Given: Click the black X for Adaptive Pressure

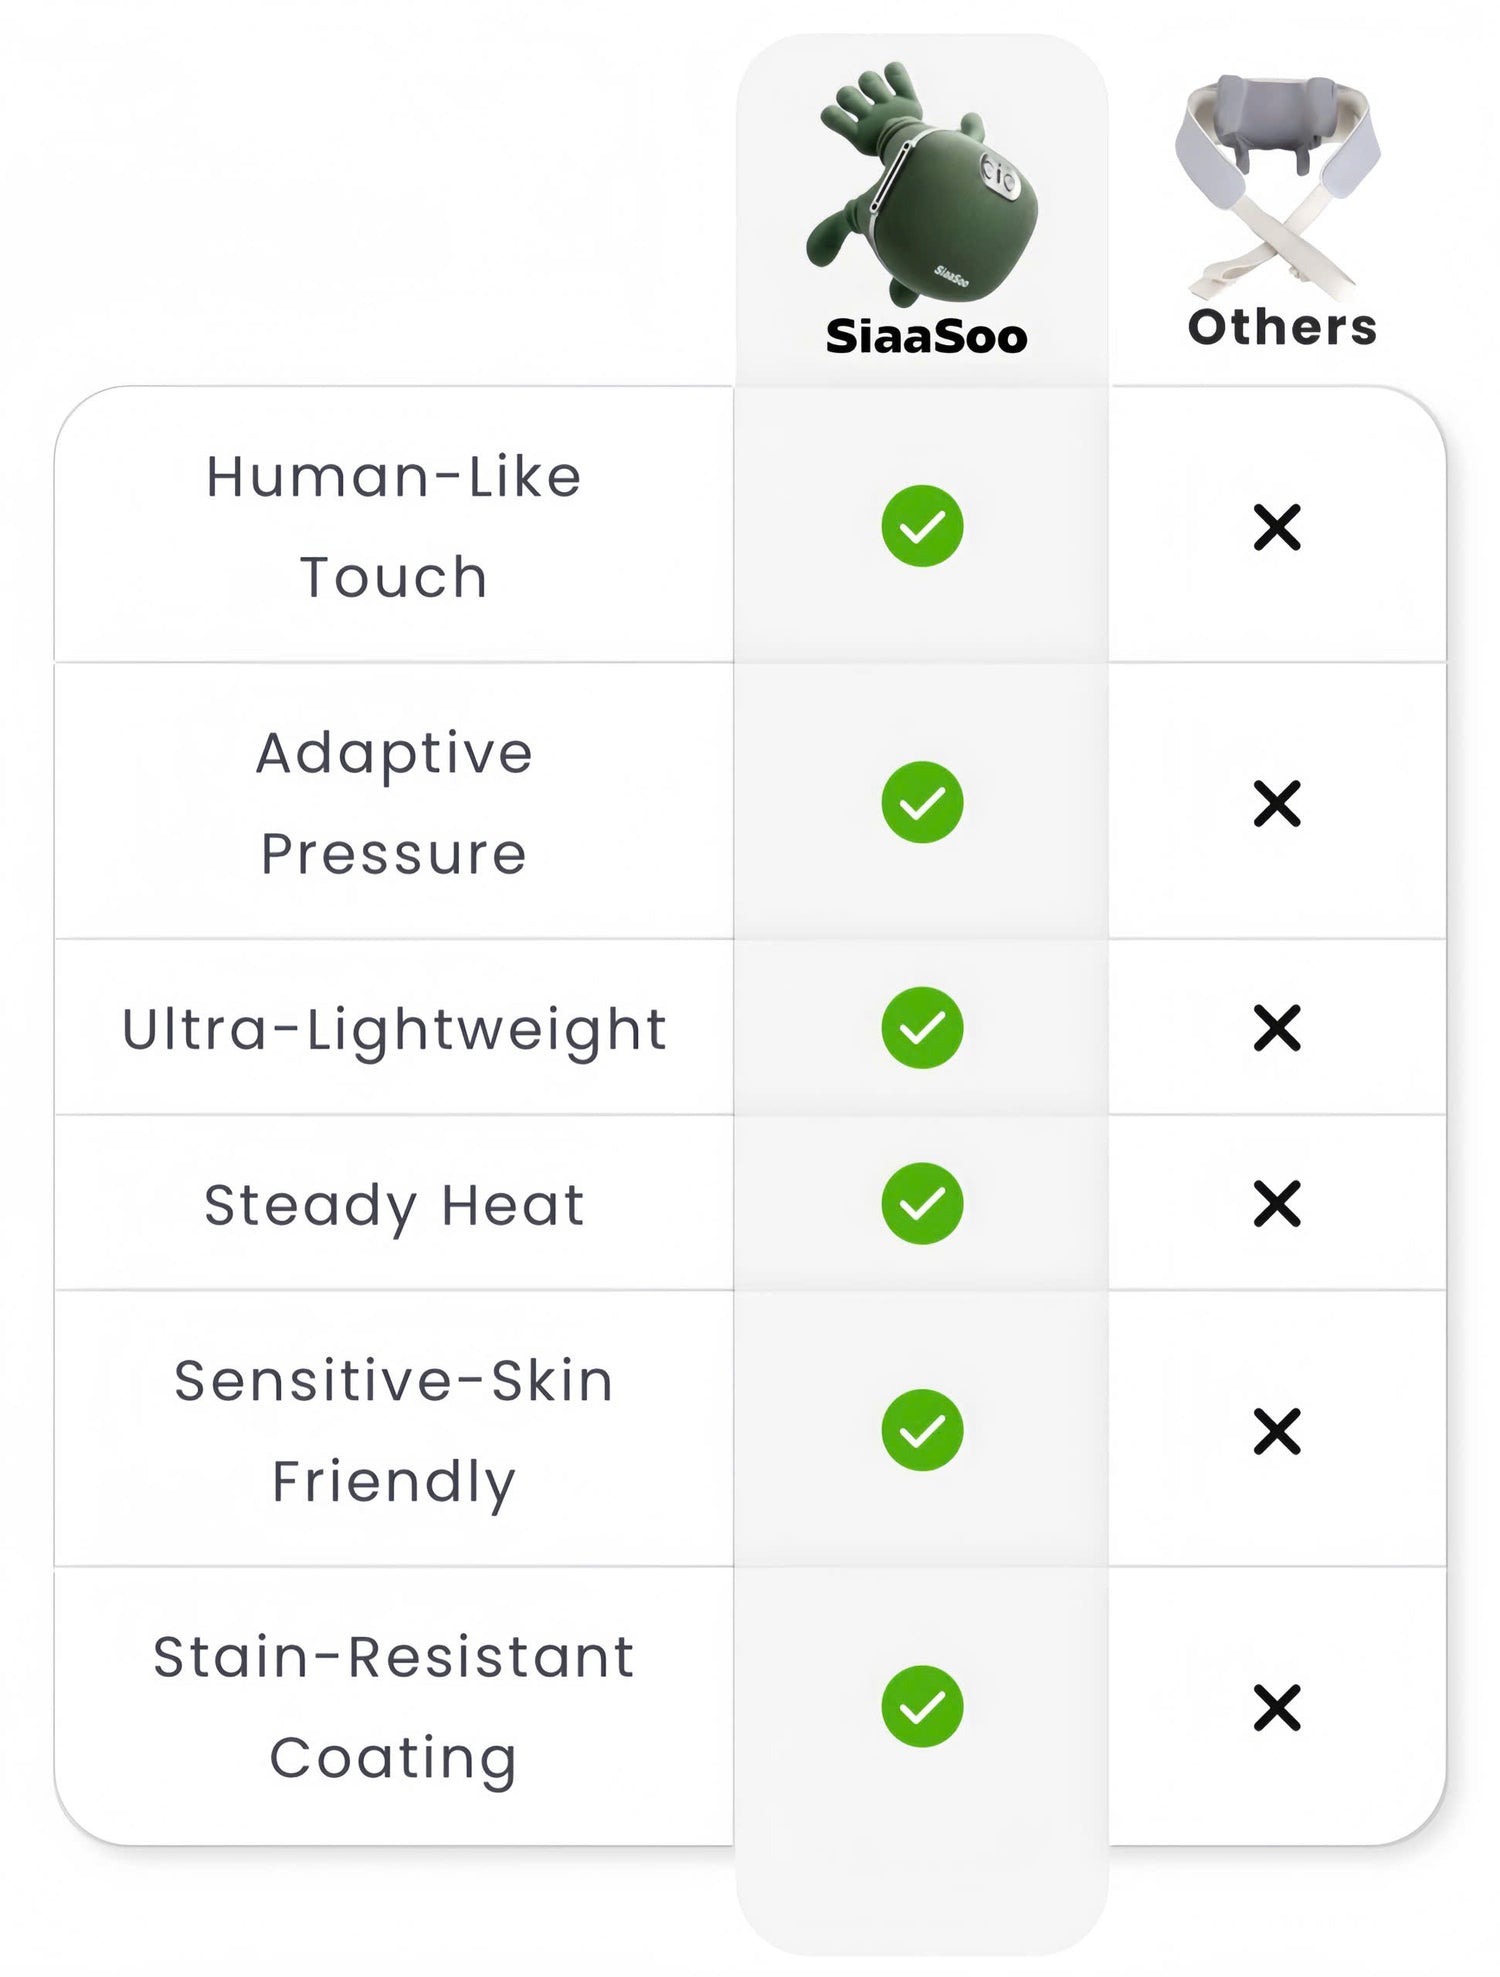Looking at the screenshot, I should coord(1277,804).
